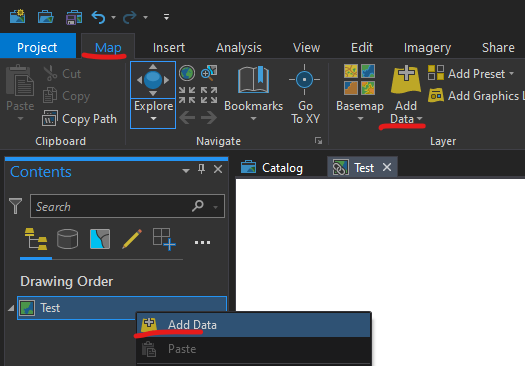Toggle auto-hide pin on Contents pane
Viewport: 525px width, 366px height.
201,169
